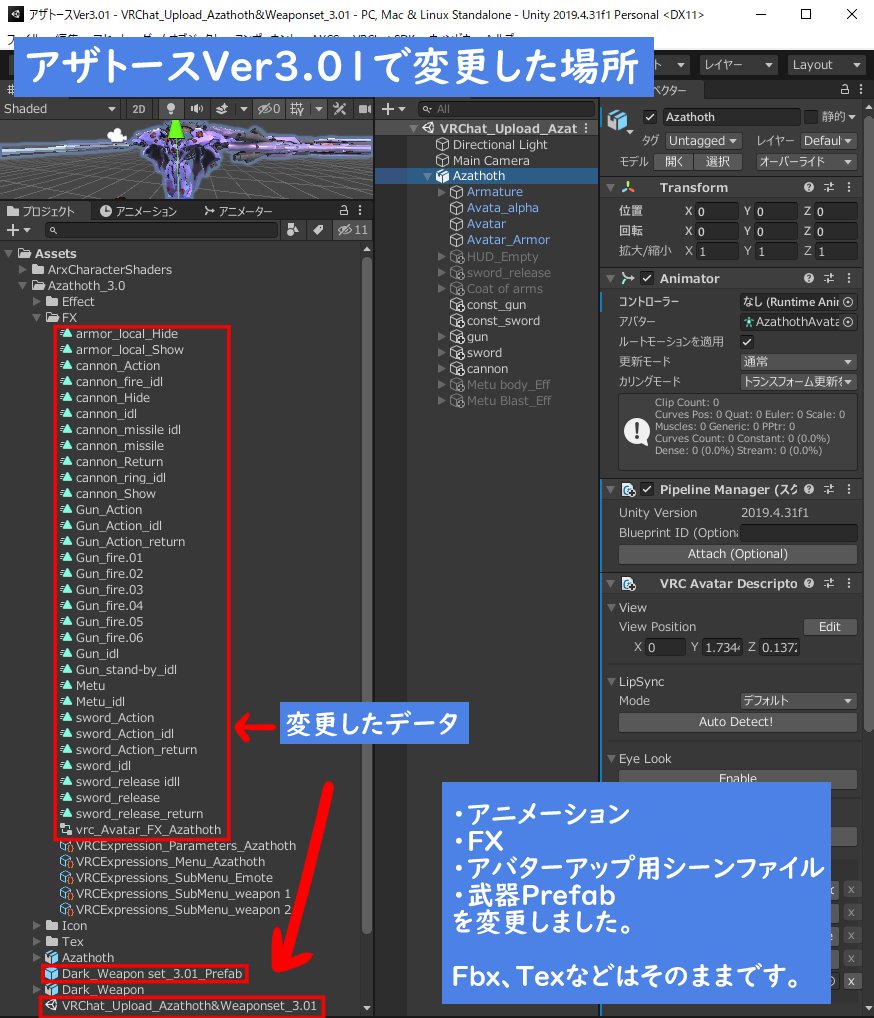This screenshot has height=1018, width=874.
Task: Open Shaded draw mode dropdown
Action: click(x=60, y=109)
